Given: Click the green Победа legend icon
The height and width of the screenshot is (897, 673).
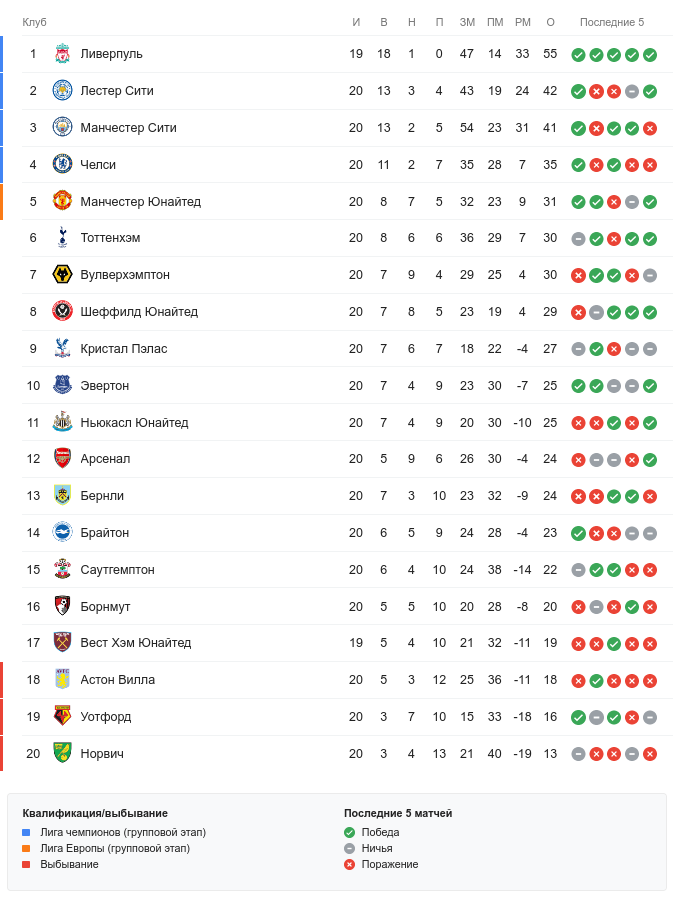Looking at the screenshot, I should point(349,832).
